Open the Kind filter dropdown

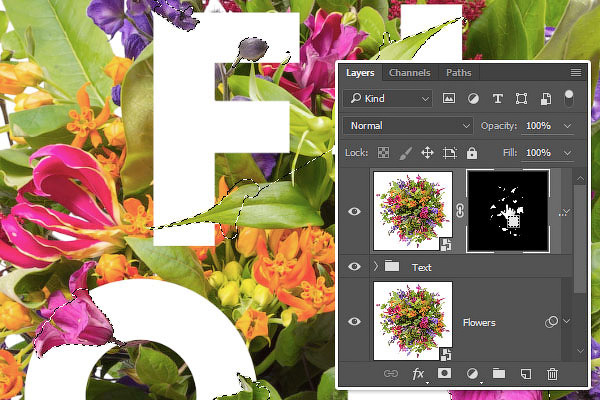coord(388,98)
